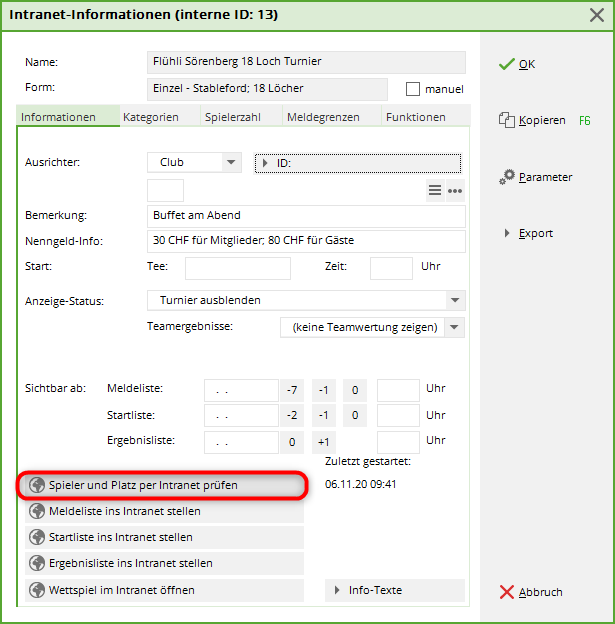This screenshot has height=624, width=615.
Task: Click the Ergebnisliste 0 days button
Action: click(x=292, y=442)
